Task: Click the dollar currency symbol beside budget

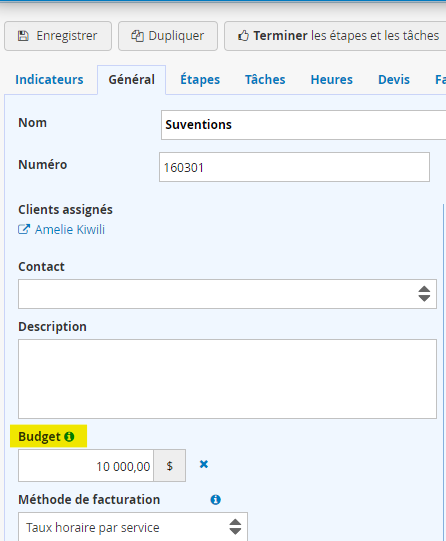Action: pos(169,466)
